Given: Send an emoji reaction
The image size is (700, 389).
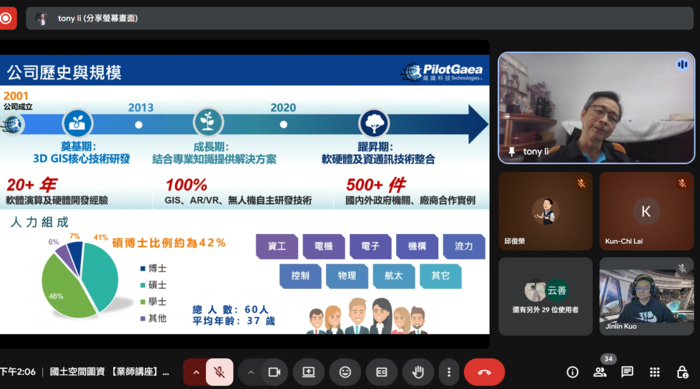Looking at the screenshot, I should point(345,372).
